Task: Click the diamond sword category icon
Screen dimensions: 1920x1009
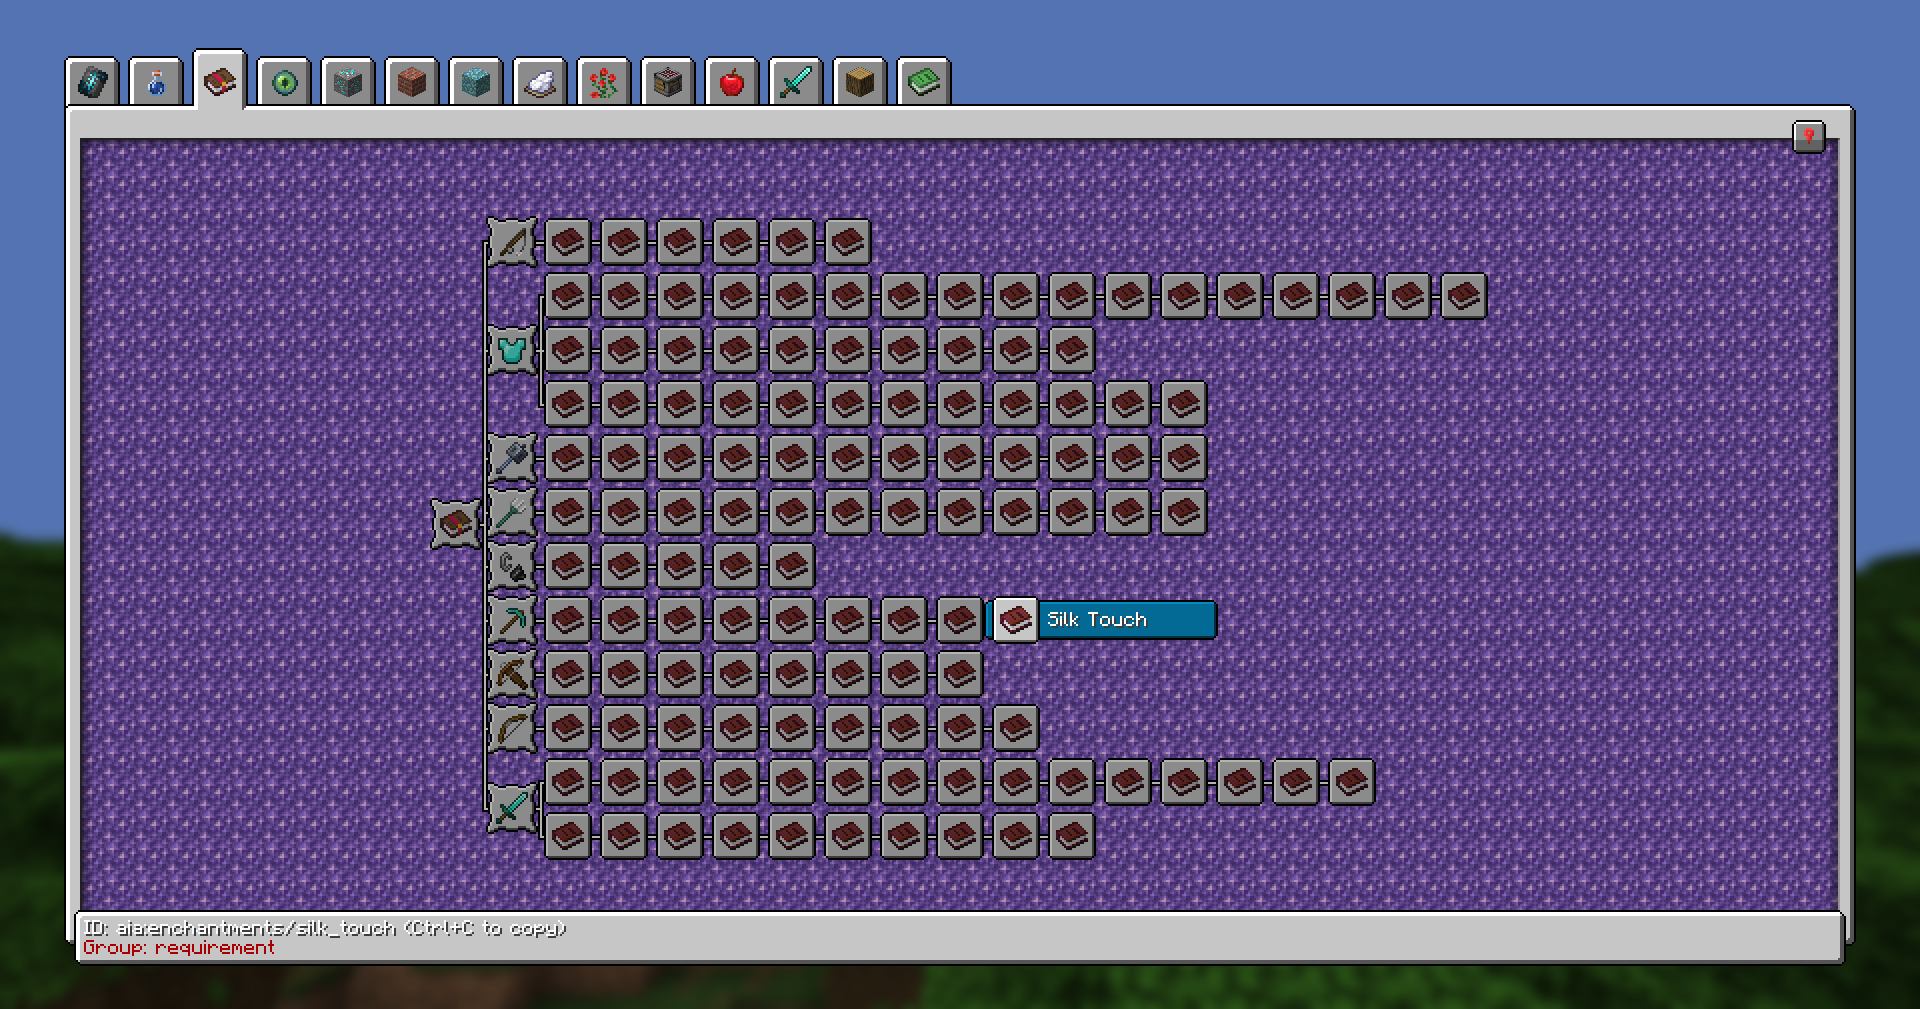Action: (x=512, y=808)
